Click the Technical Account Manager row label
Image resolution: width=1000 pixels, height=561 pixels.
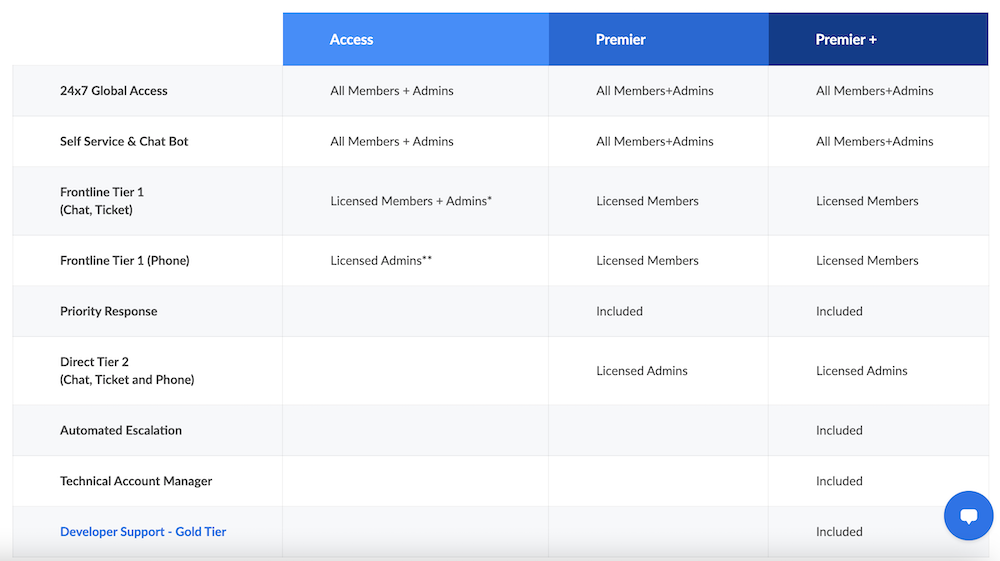coord(136,481)
